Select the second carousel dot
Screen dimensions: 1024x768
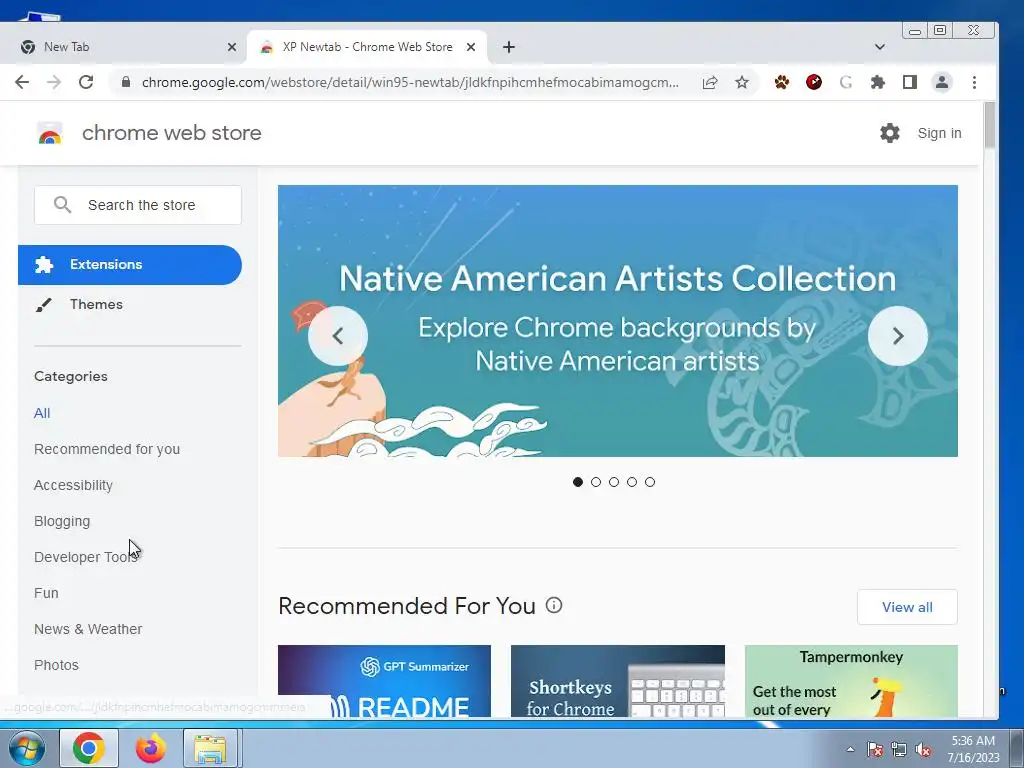point(596,482)
